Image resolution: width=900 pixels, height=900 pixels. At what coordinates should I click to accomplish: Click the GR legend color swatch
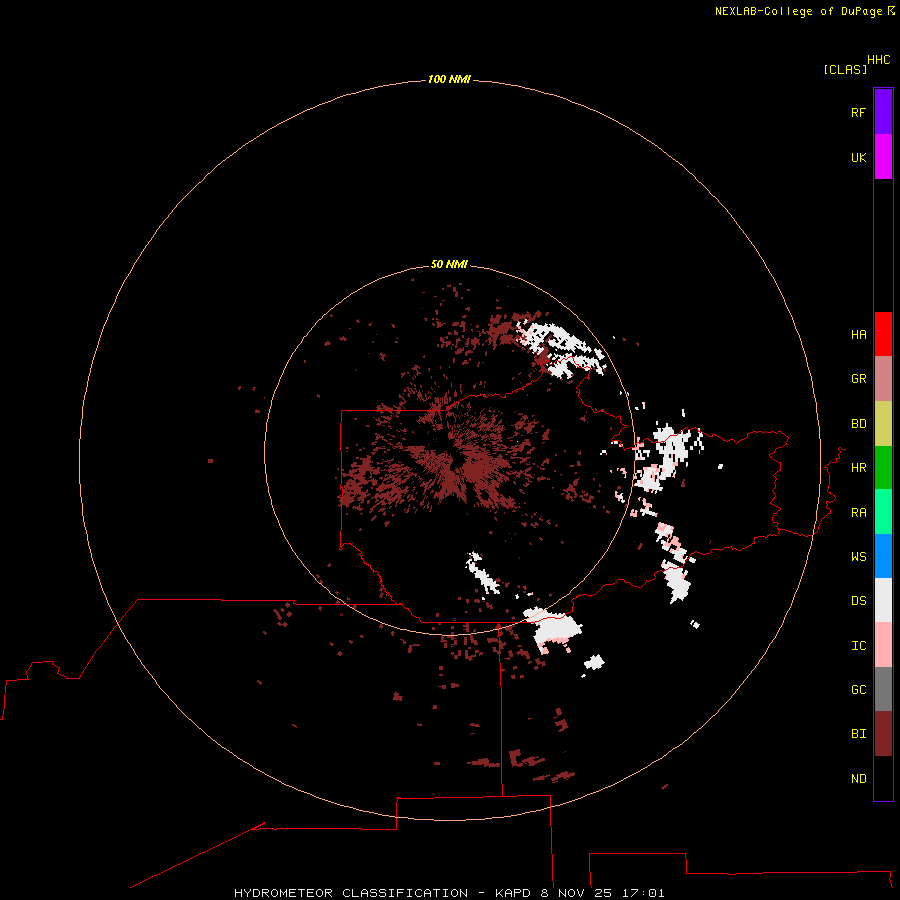[x=883, y=379]
